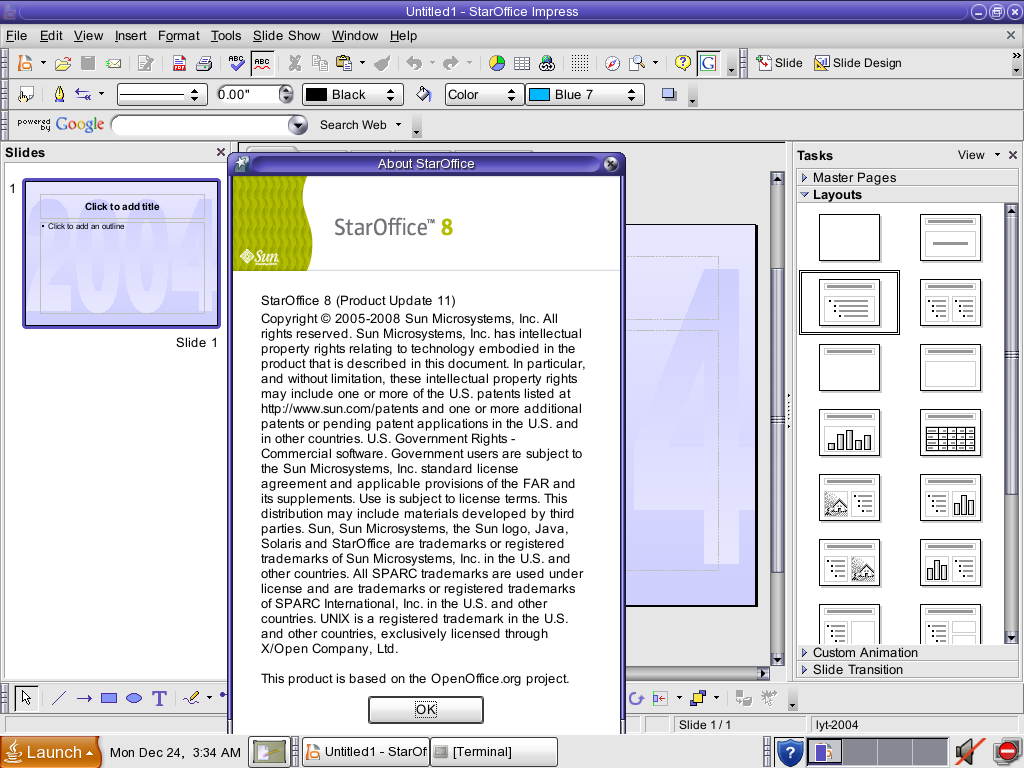1024x768 pixels.
Task: Click the Copy icon
Action: (x=319, y=63)
